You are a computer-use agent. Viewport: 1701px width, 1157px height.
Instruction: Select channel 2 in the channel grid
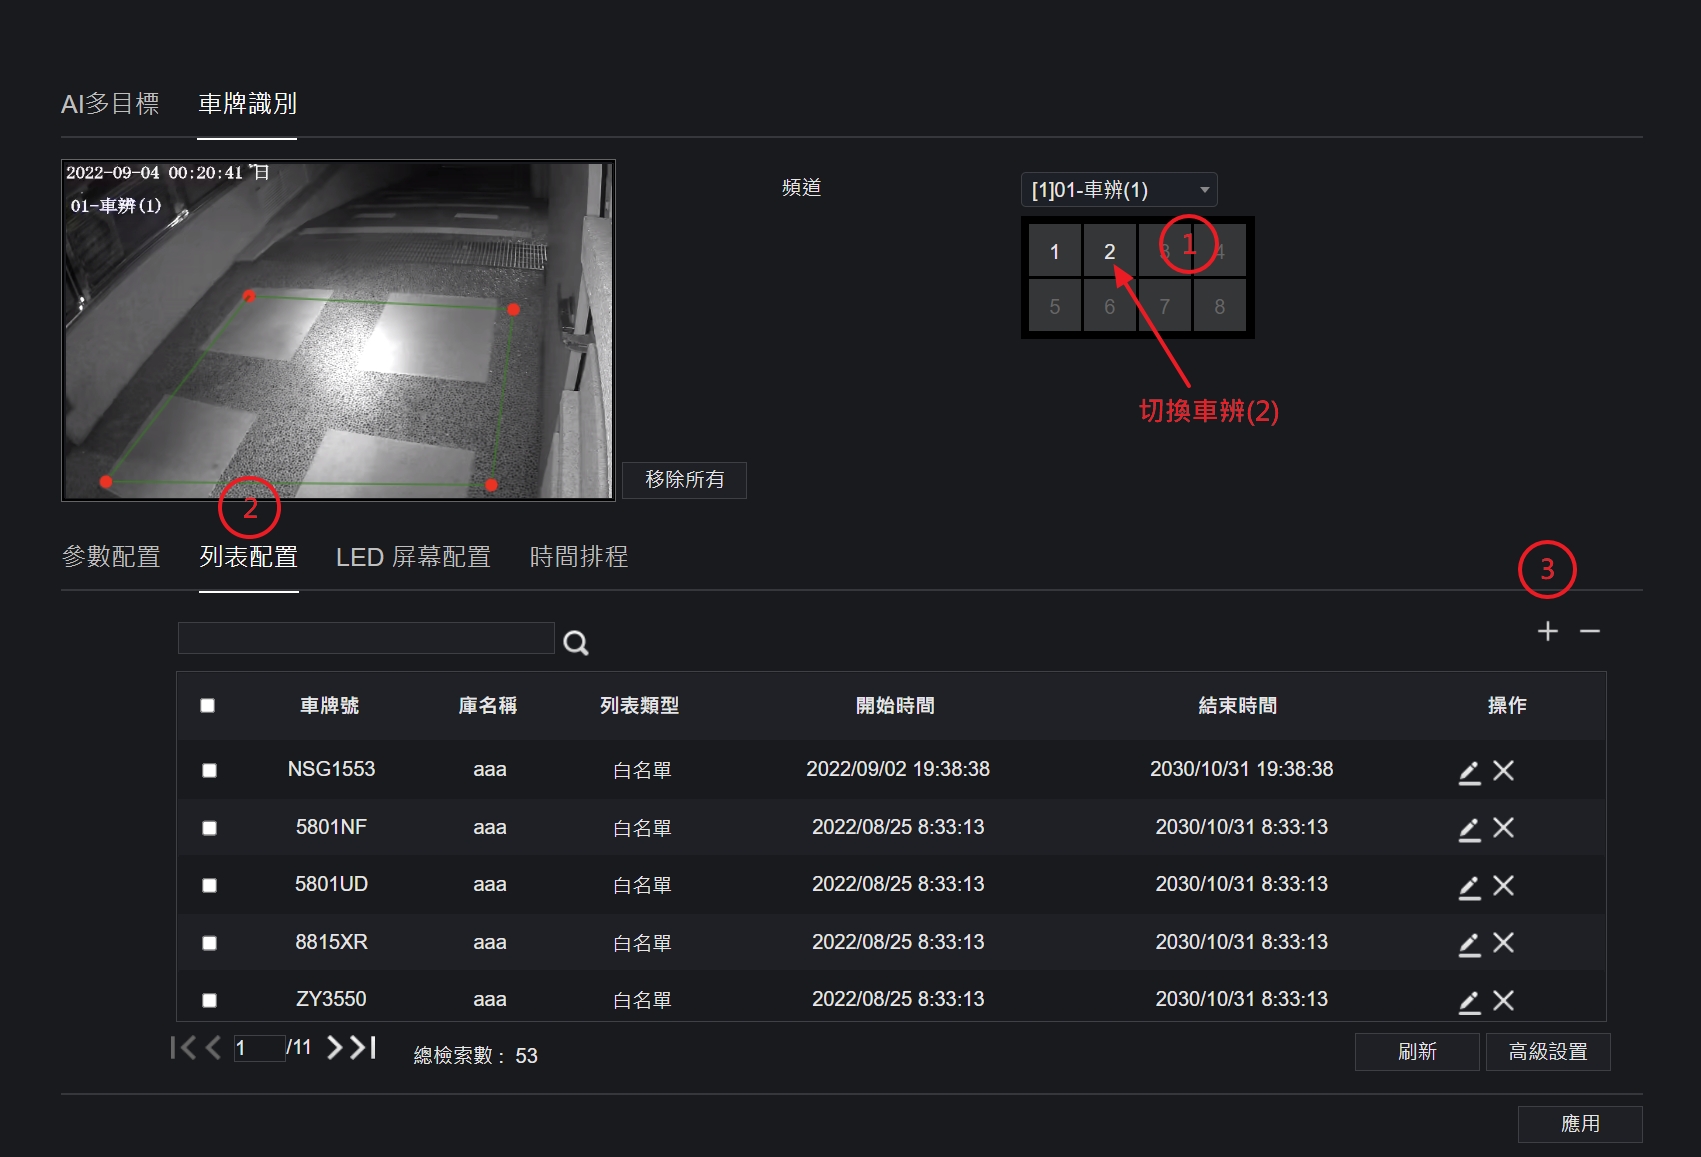coord(1109,251)
